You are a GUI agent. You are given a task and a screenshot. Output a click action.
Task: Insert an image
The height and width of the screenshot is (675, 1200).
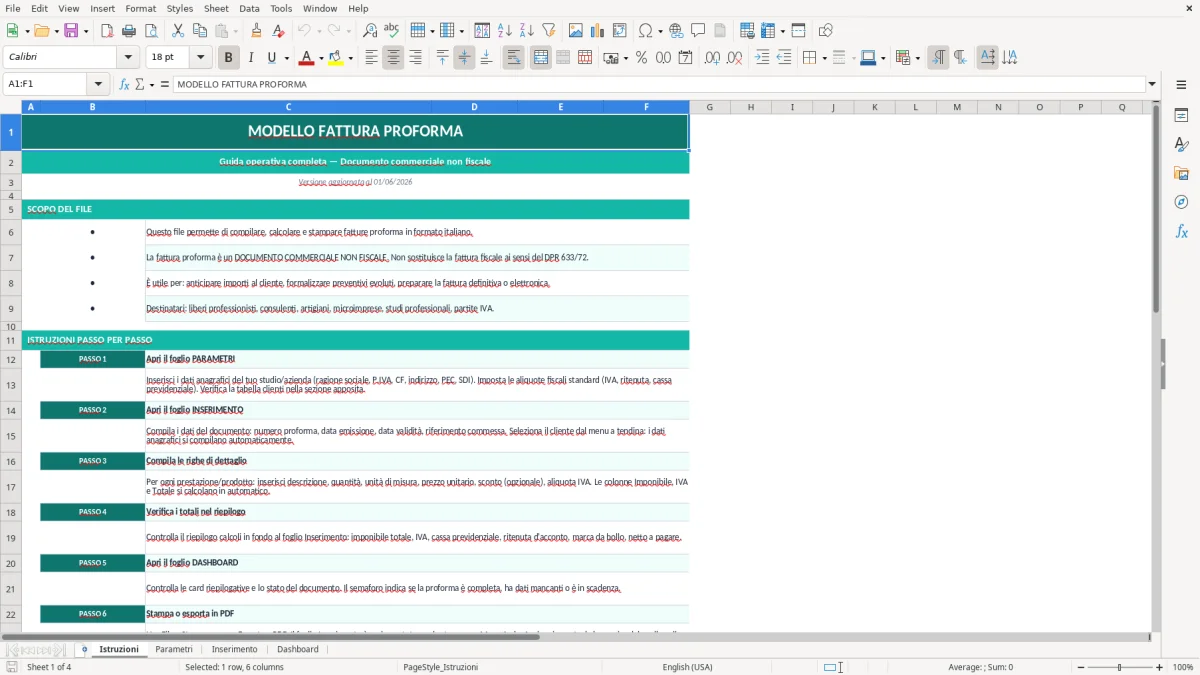(575, 31)
